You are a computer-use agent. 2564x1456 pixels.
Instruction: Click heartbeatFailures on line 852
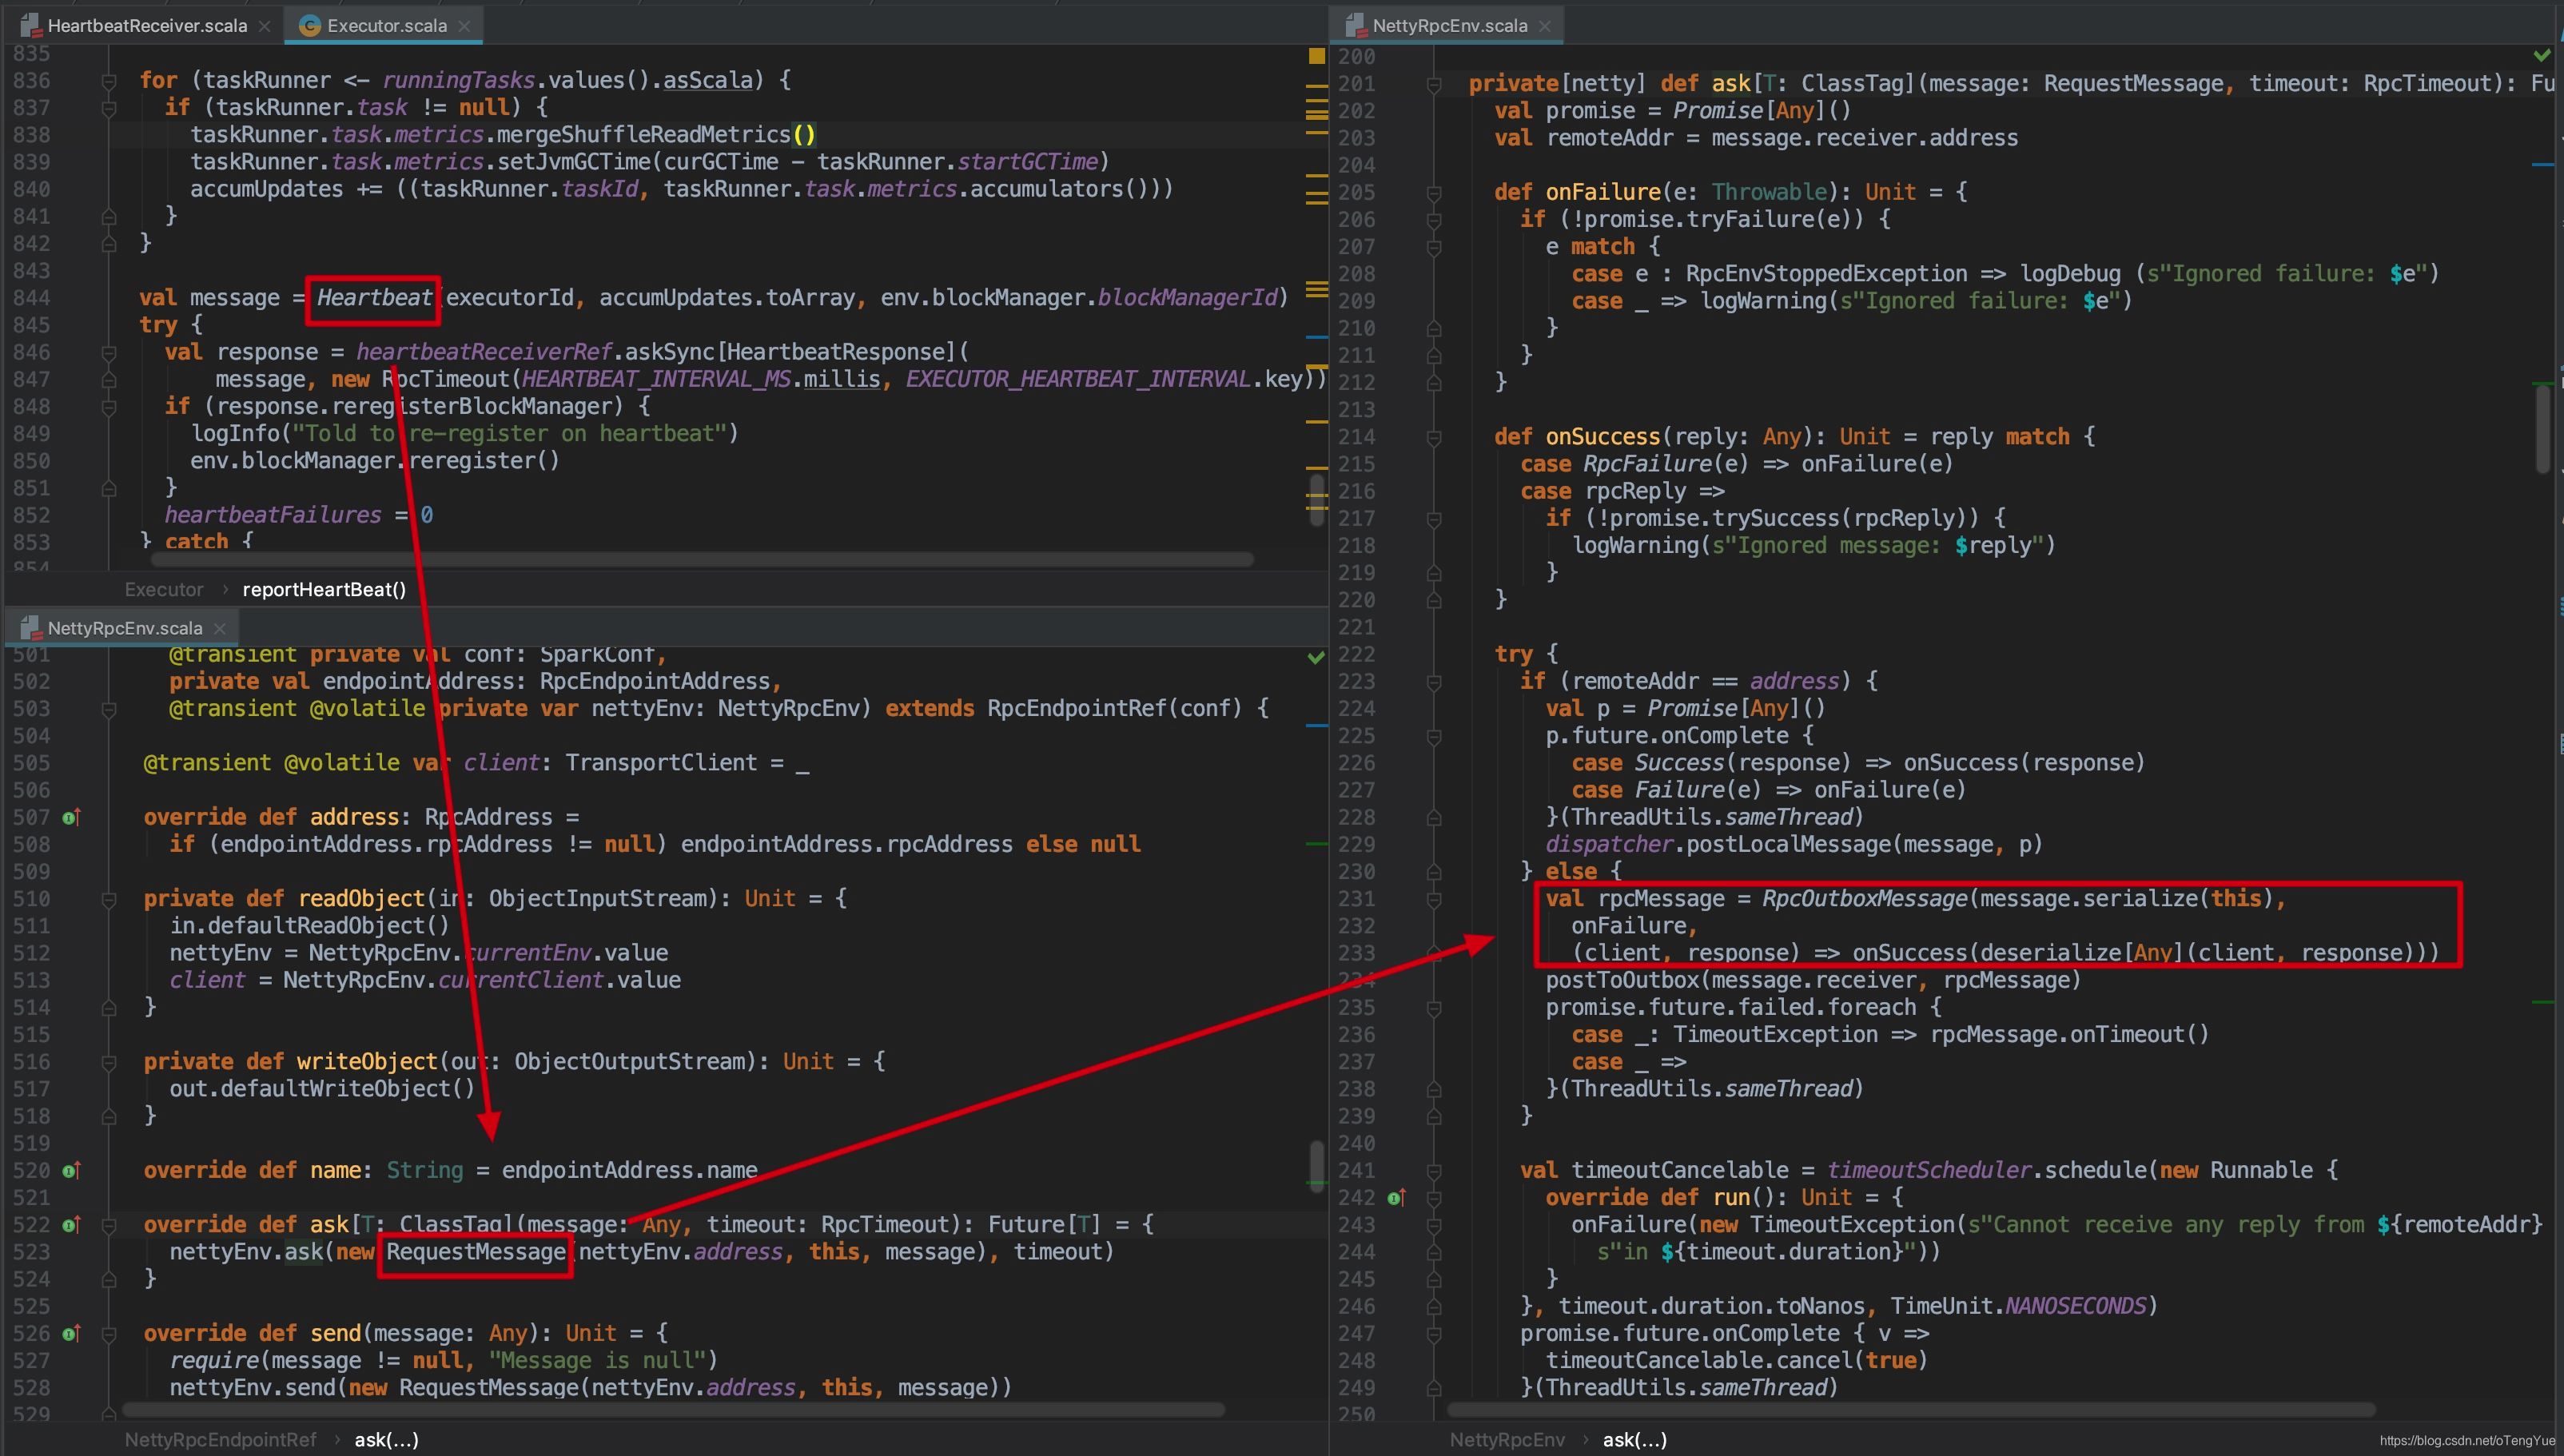(273, 515)
